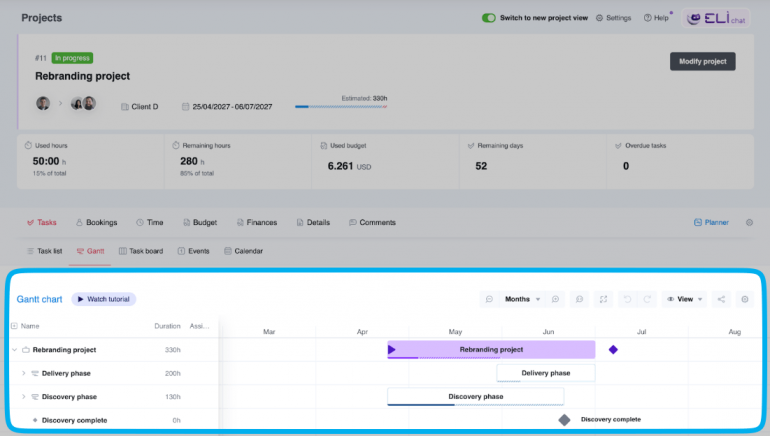The width and height of the screenshot is (770, 436).
Task: Open Gantt chart settings gear
Action: (x=744, y=299)
